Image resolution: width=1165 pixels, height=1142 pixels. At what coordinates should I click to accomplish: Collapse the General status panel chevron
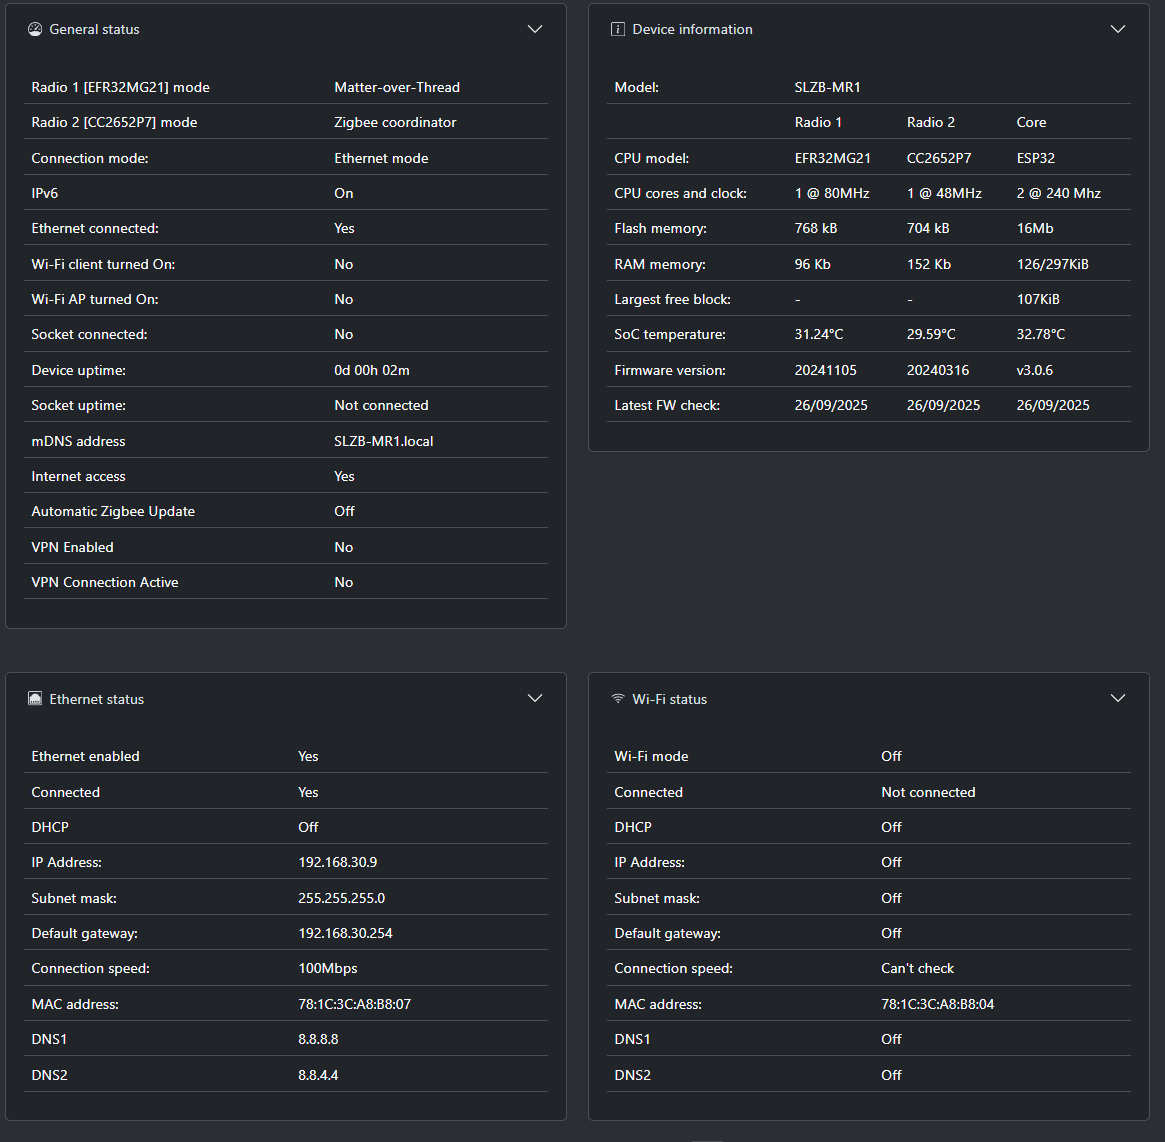point(535,29)
